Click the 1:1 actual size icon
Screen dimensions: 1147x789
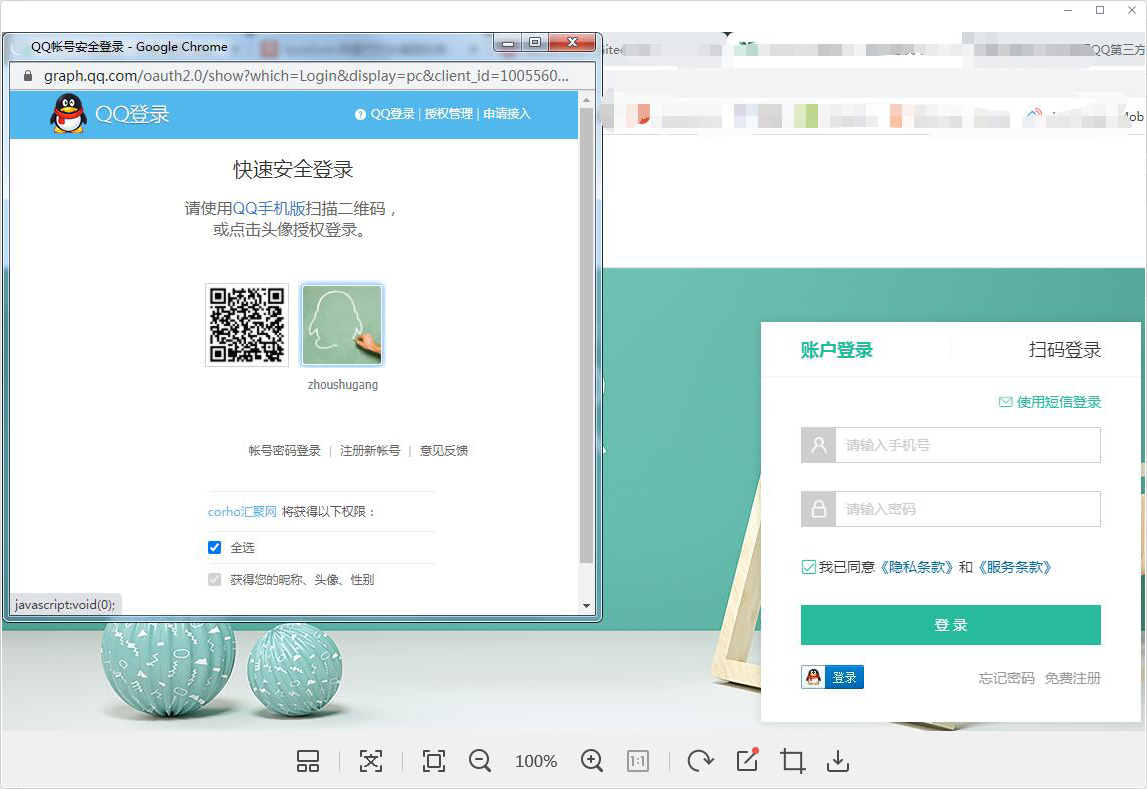(638, 761)
